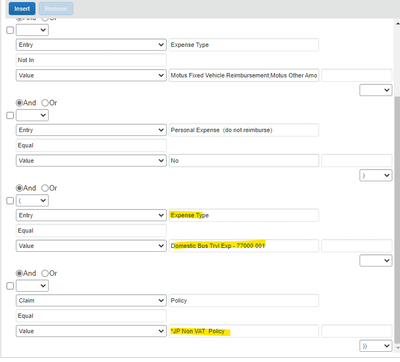Open Entry dropdown next to Personal Expense field

[91, 130]
